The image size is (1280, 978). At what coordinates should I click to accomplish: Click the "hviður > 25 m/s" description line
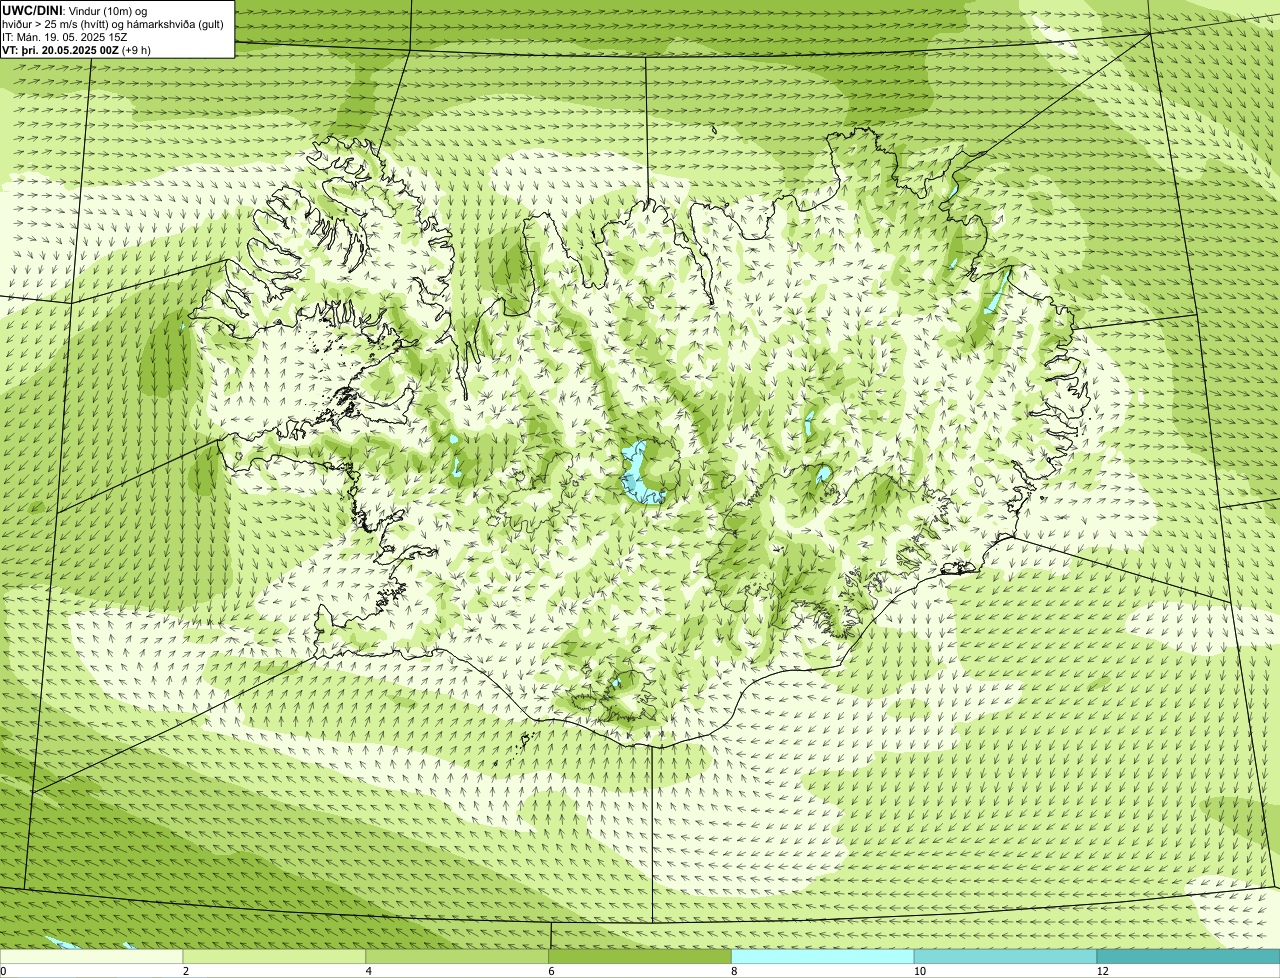click(x=113, y=24)
